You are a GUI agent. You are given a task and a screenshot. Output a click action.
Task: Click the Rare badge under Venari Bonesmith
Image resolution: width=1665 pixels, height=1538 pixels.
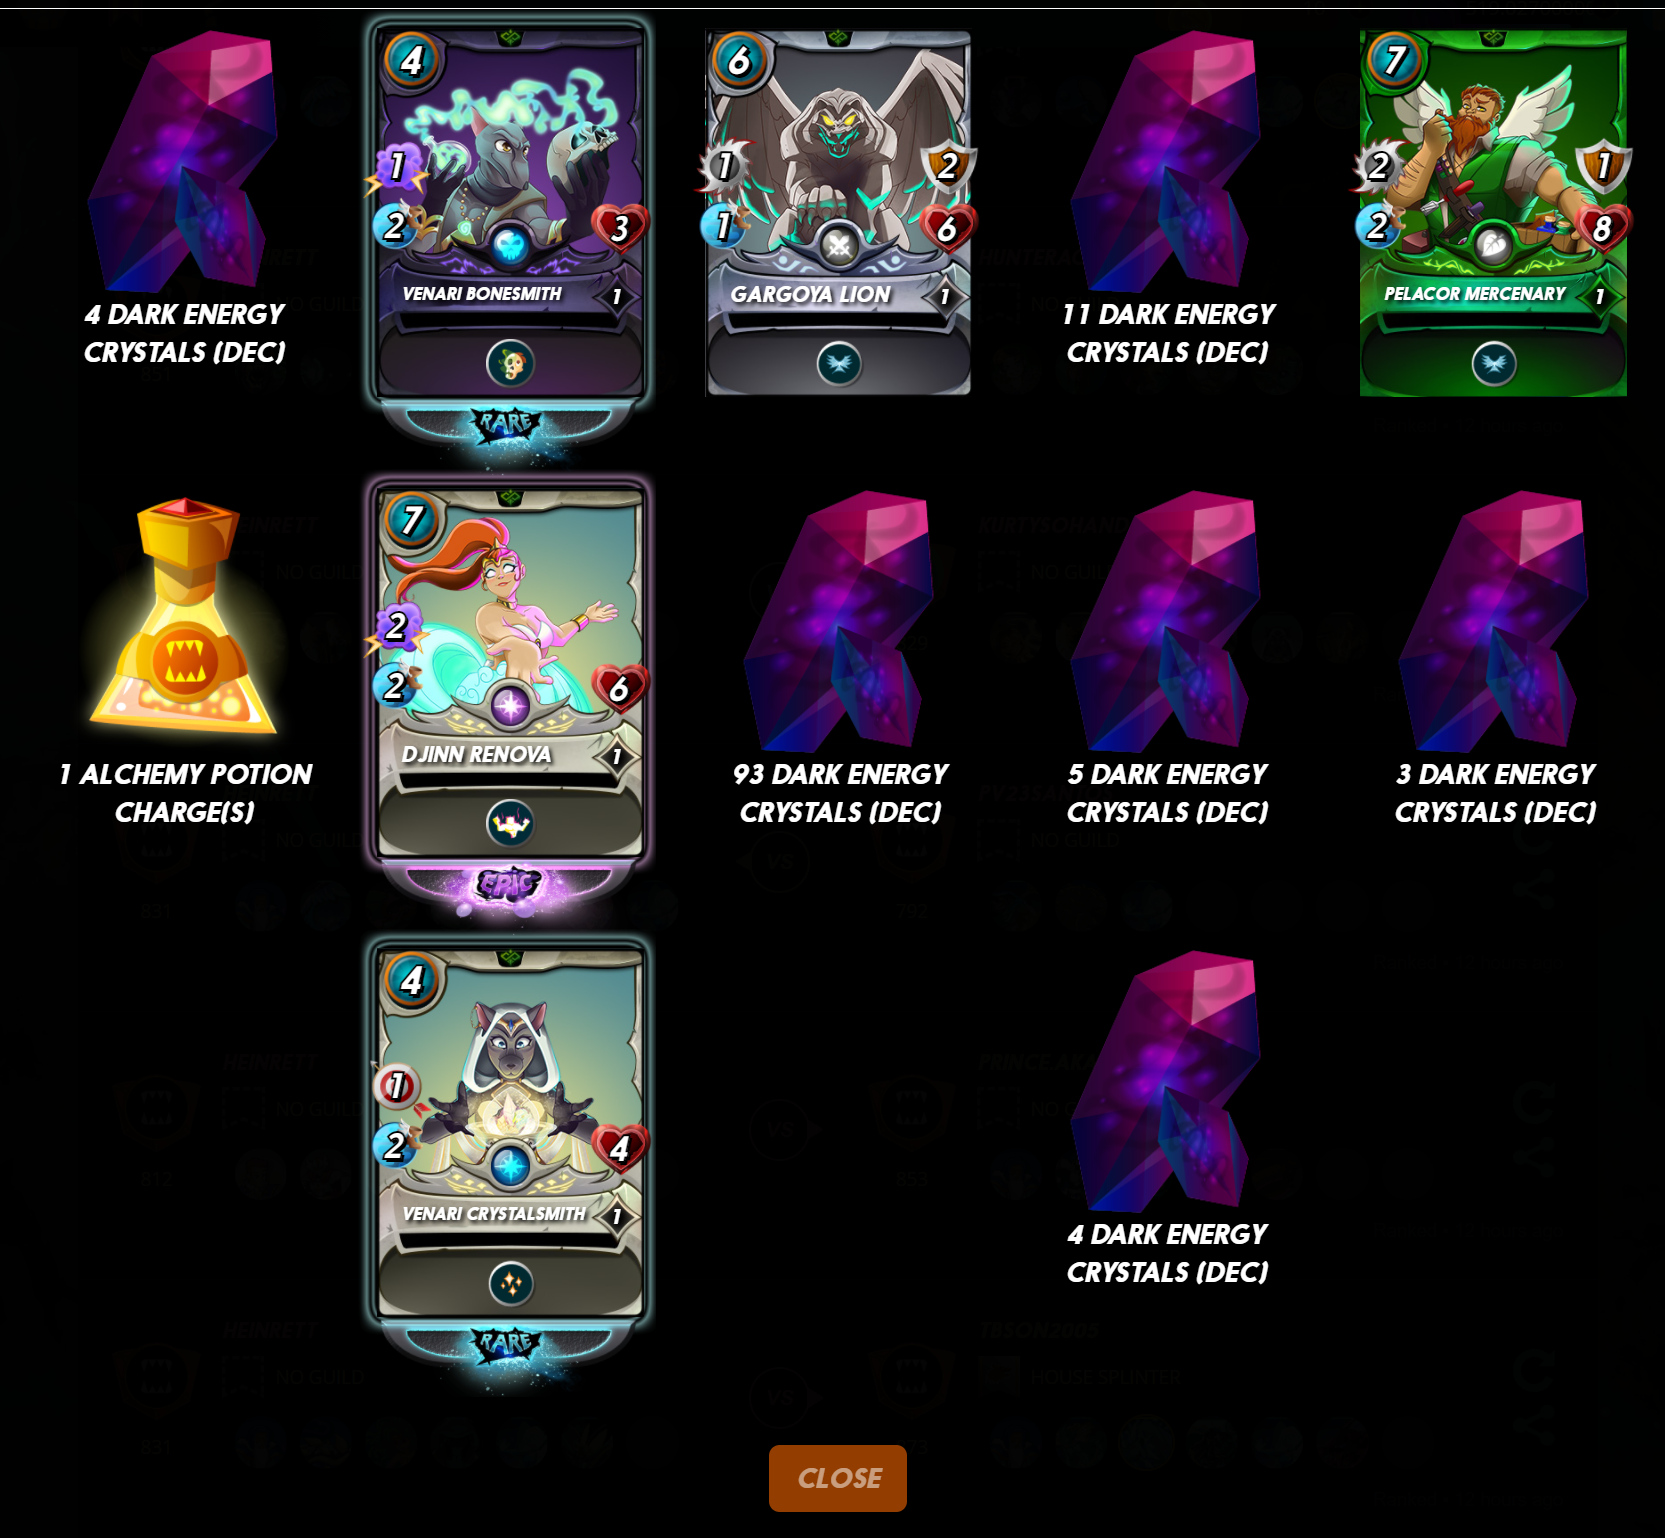[507, 424]
